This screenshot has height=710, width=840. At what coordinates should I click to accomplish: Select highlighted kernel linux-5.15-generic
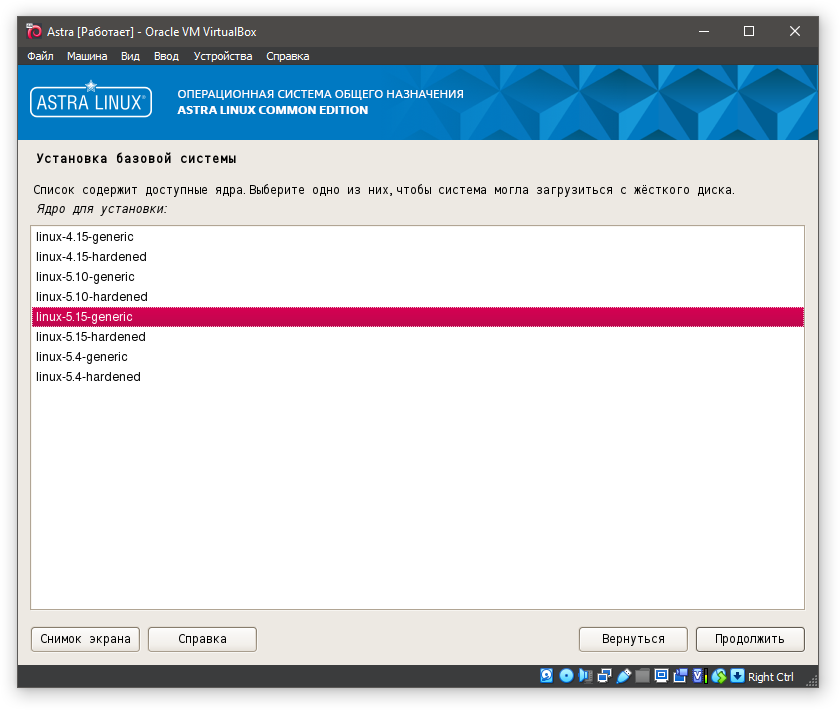tap(418, 317)
